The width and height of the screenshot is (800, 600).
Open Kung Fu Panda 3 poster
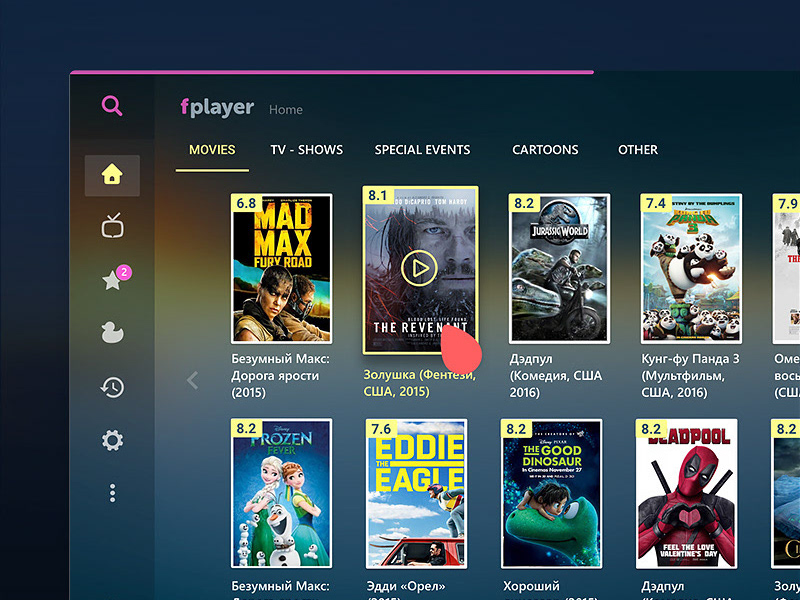[x=691, y=268]
